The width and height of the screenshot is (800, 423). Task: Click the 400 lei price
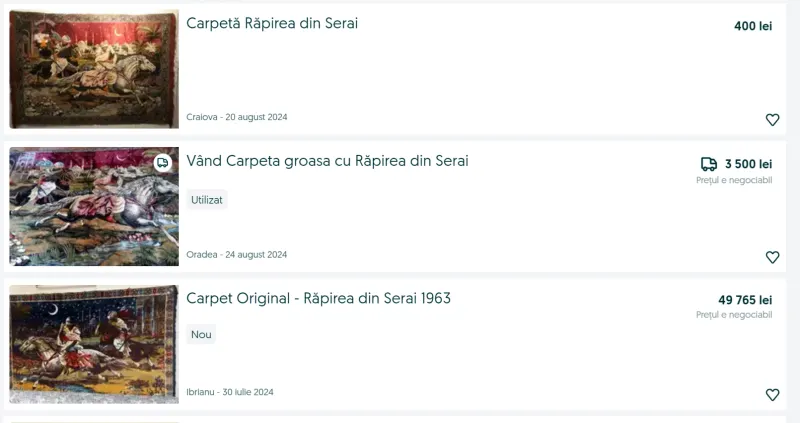point(753,26)
